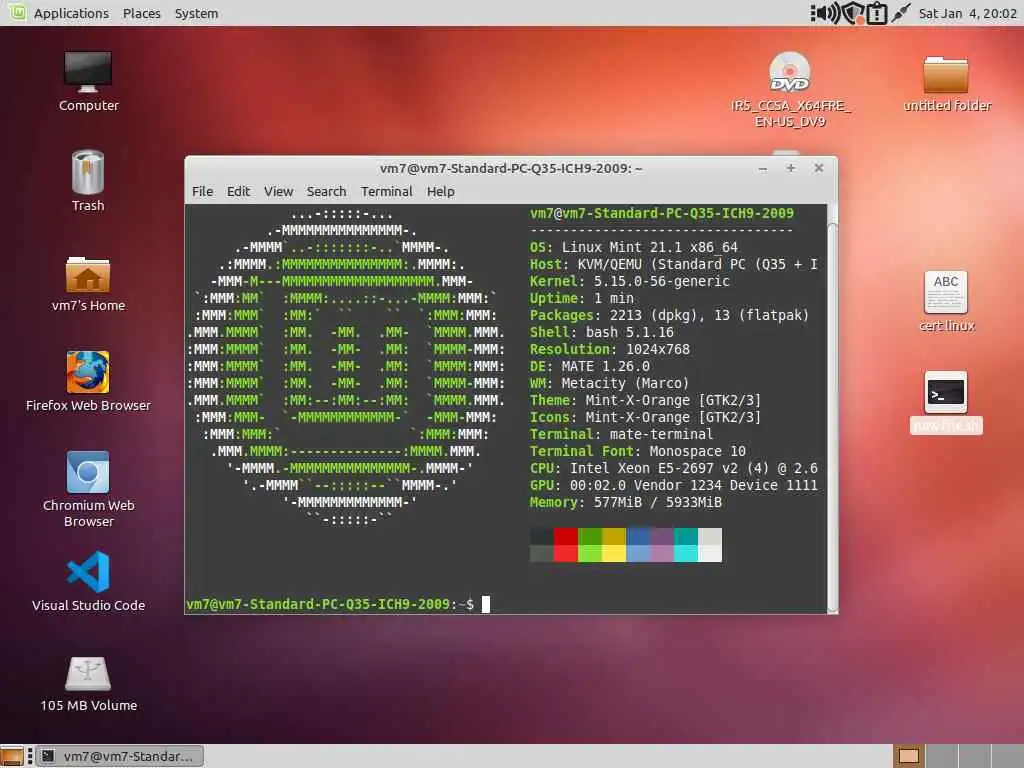Minimize the terminal window

point(763,168)
